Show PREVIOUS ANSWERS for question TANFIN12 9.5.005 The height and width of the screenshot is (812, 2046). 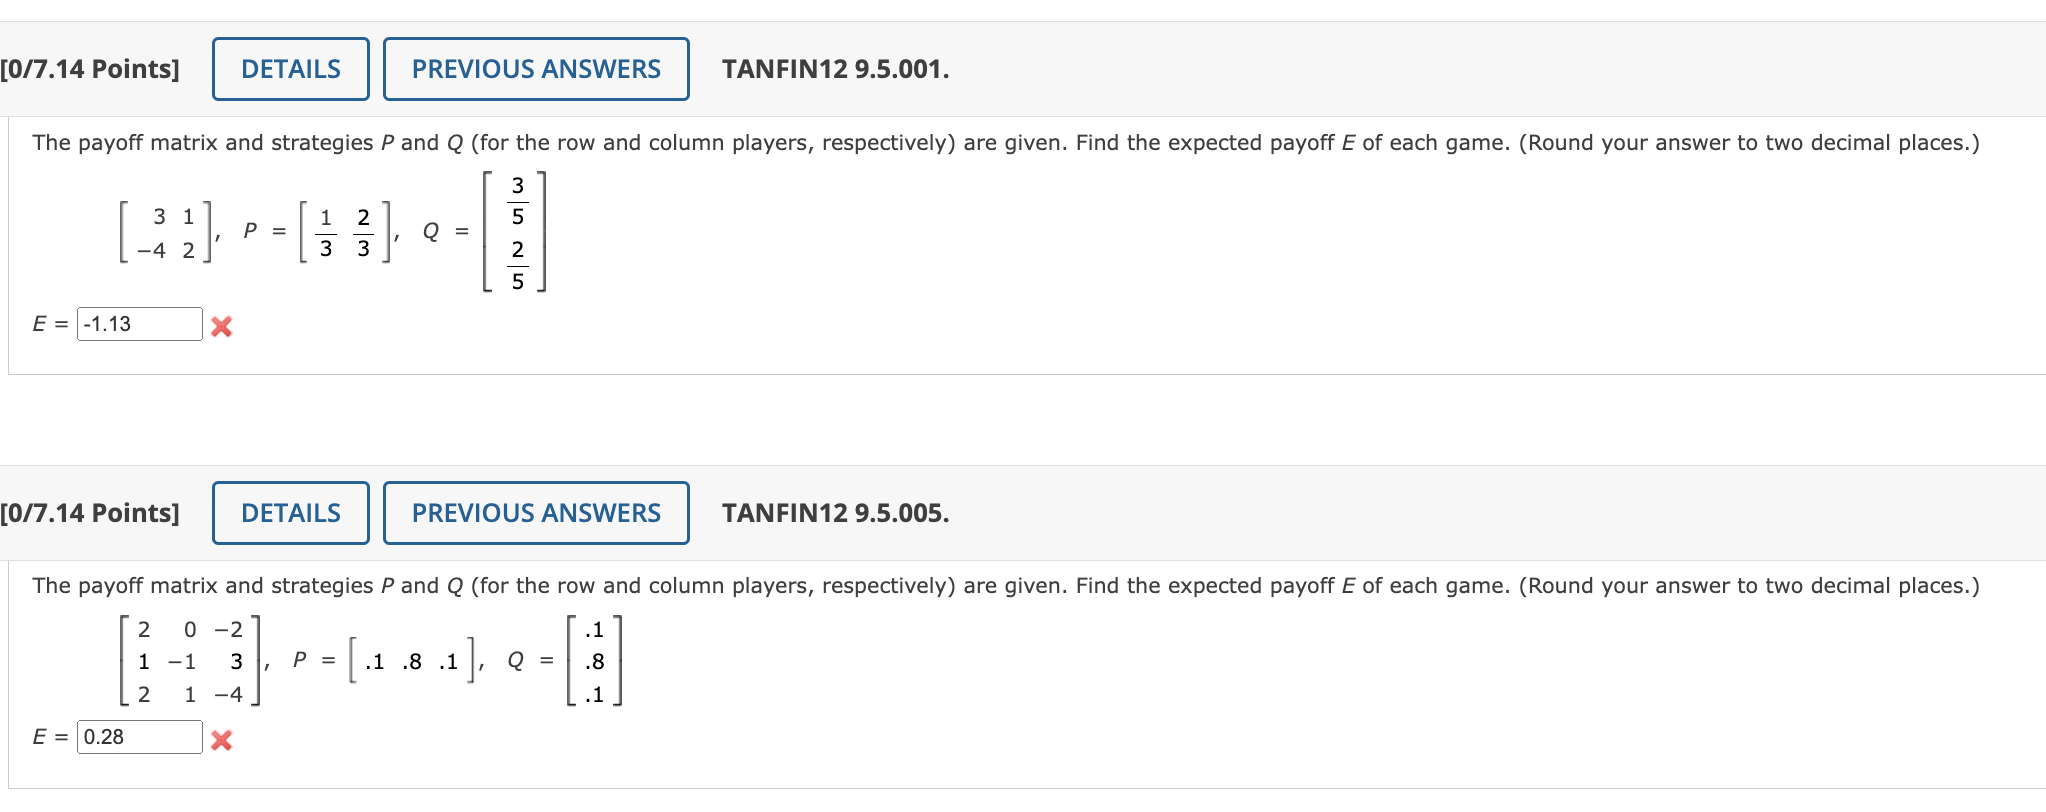tap(536, 513)
